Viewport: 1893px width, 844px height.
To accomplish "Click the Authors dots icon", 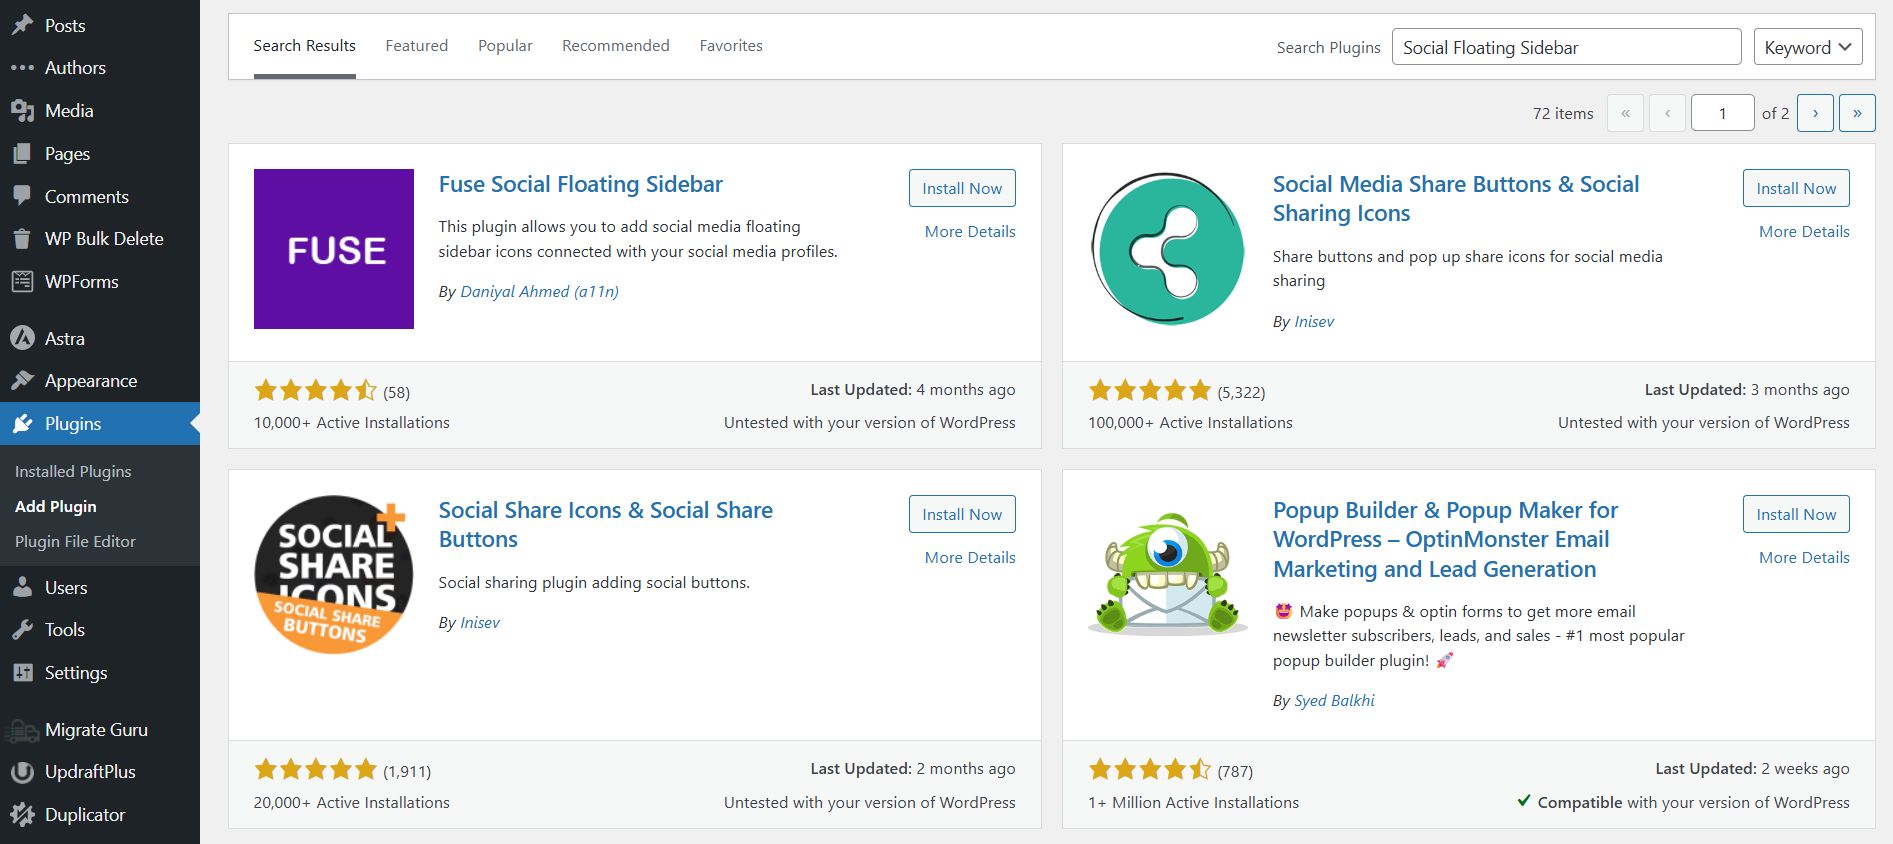I will (22, 68).
